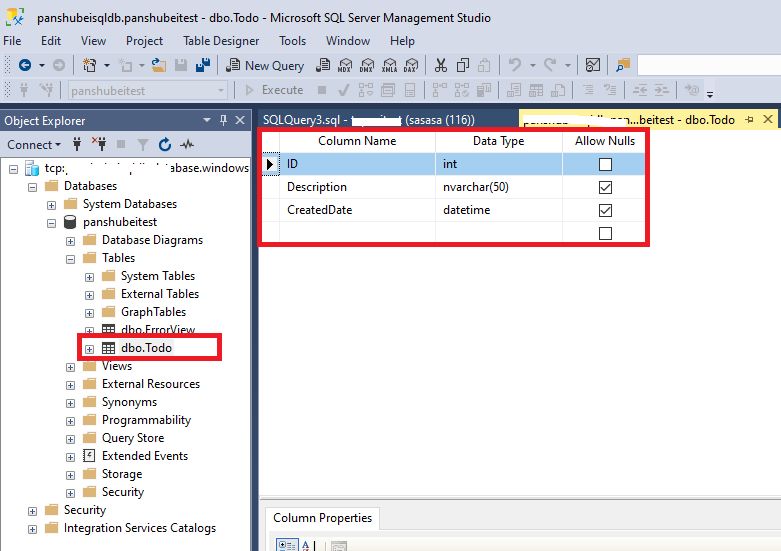Click the Navigate Backward arrow icon
This screenshot has height=551, width=781.
coord(25,65)
